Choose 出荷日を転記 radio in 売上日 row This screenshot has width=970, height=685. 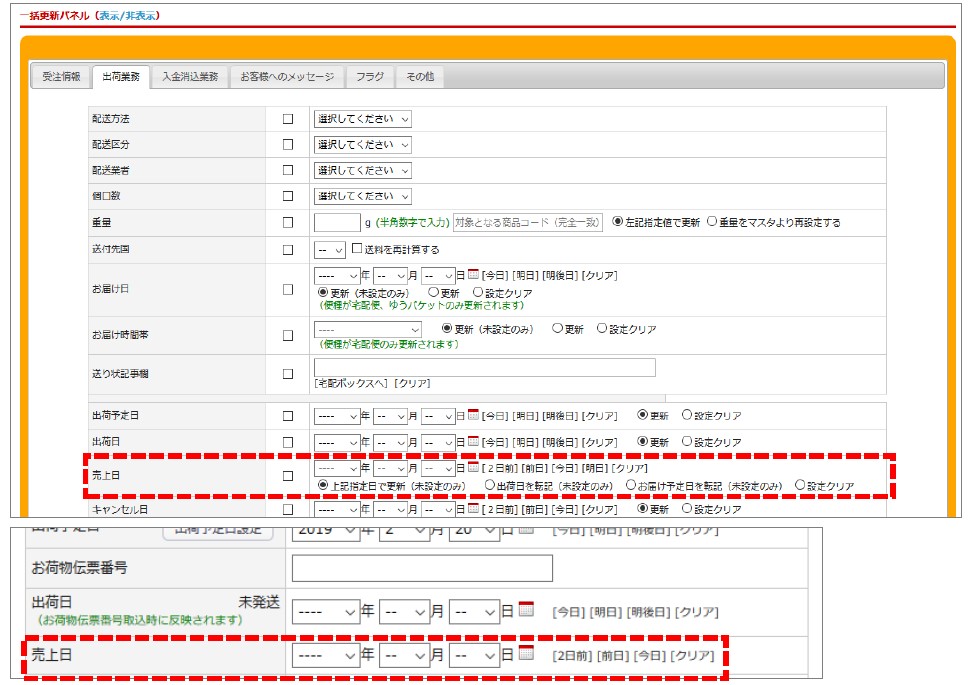pyautogui.click(x=489, y=485)
